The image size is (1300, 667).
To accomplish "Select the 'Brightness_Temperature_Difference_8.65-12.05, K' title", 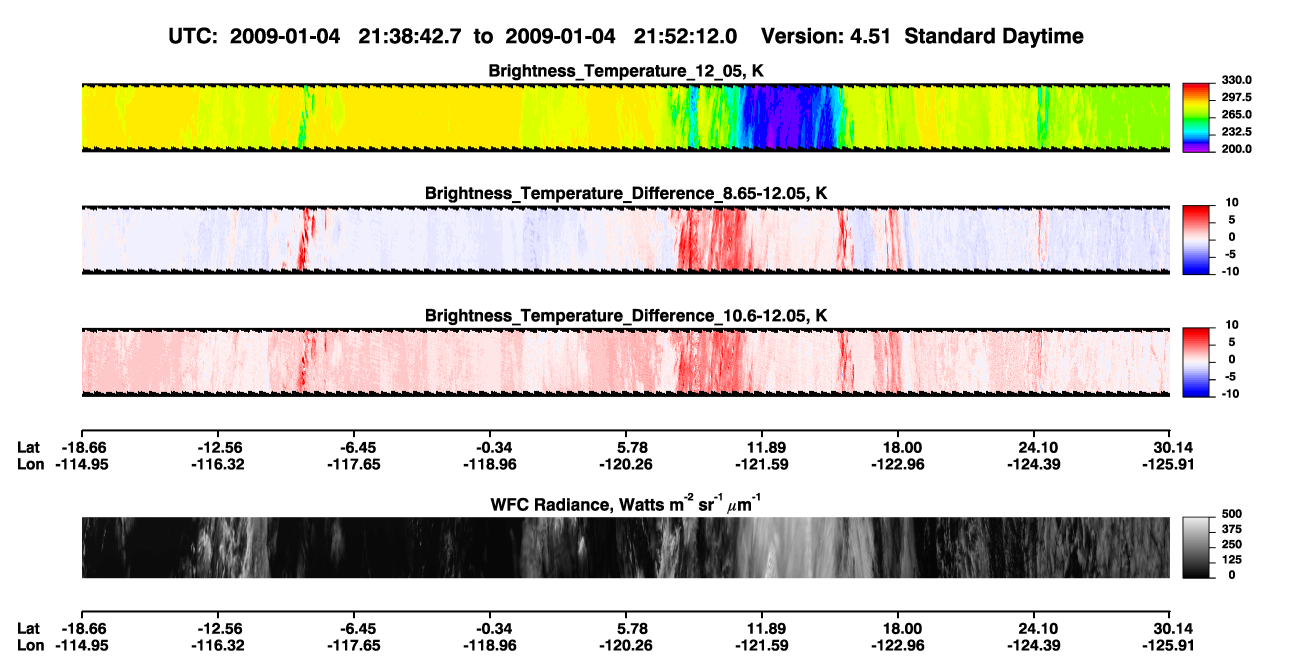I will click(626, 193).
